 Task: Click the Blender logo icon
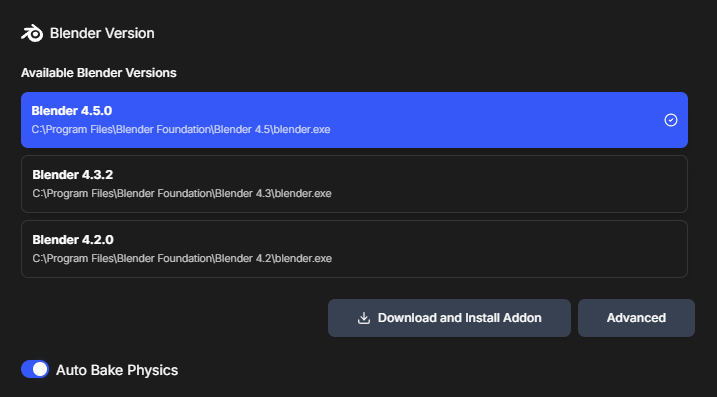[32, 33]
